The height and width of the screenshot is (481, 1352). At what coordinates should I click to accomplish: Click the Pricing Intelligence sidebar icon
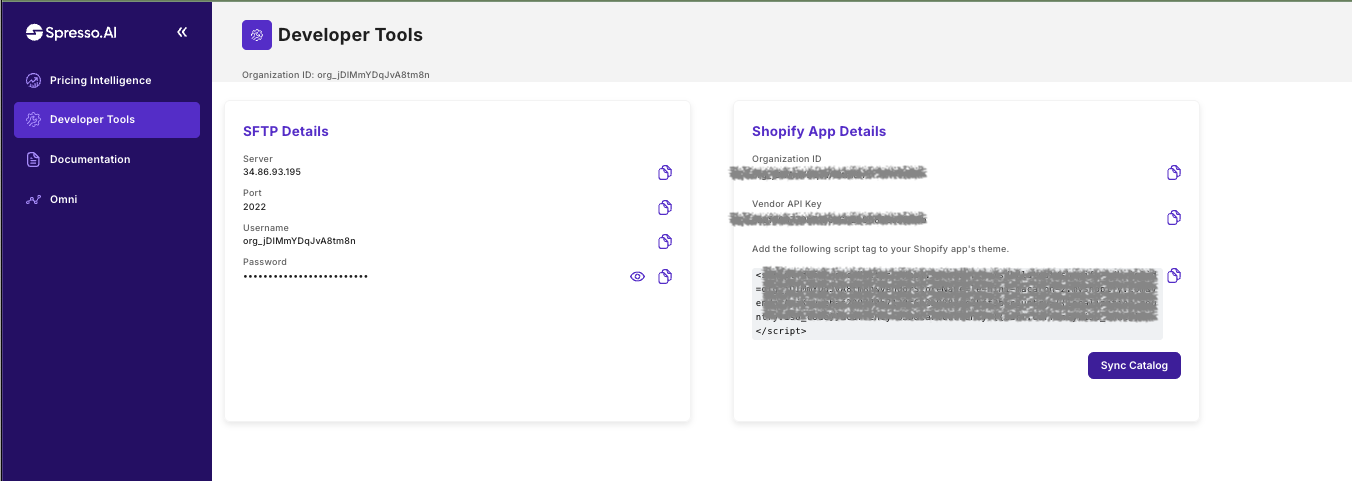pos(33,80)
